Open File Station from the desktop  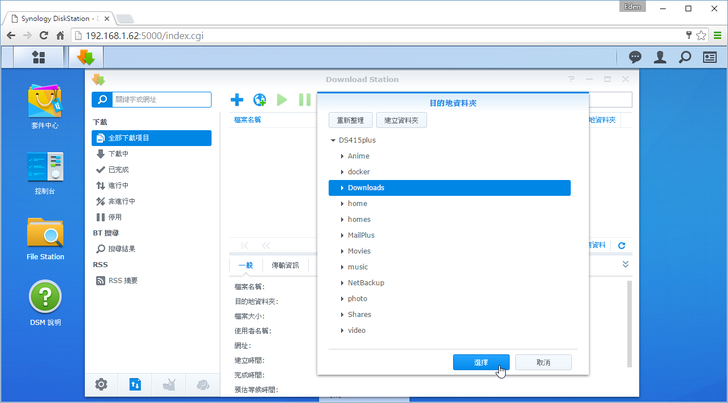click(x=47, y=236)
